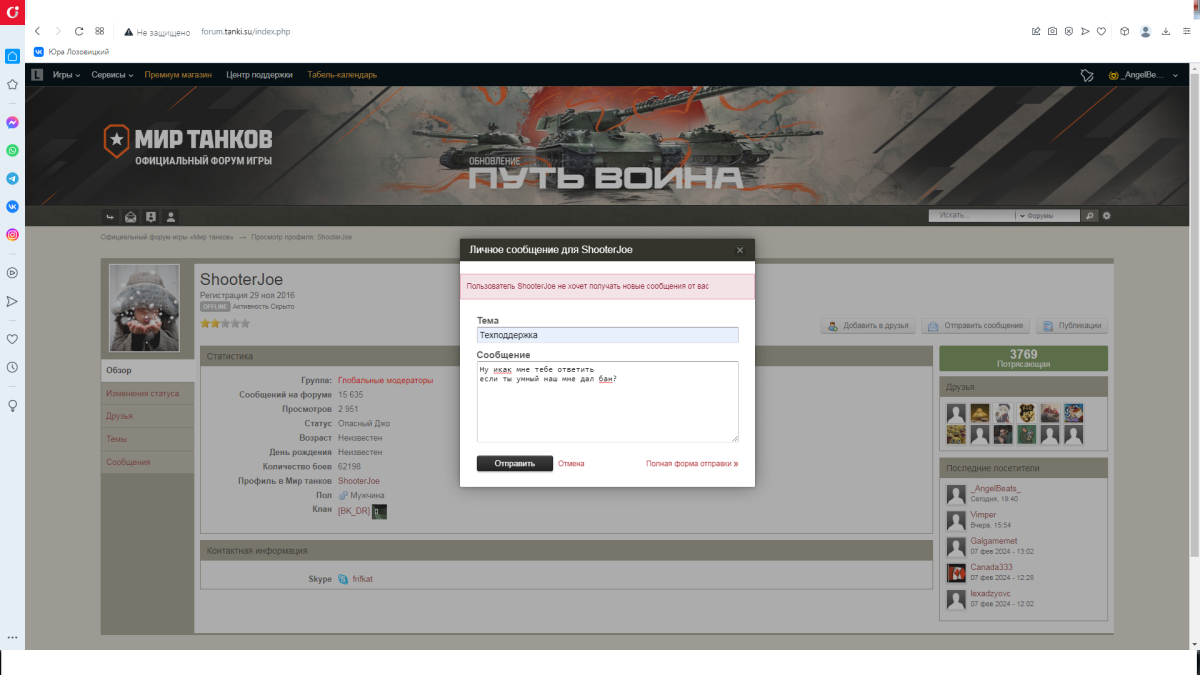
Task: Open the forum envelope messages icon
Action: click(130, 216)
